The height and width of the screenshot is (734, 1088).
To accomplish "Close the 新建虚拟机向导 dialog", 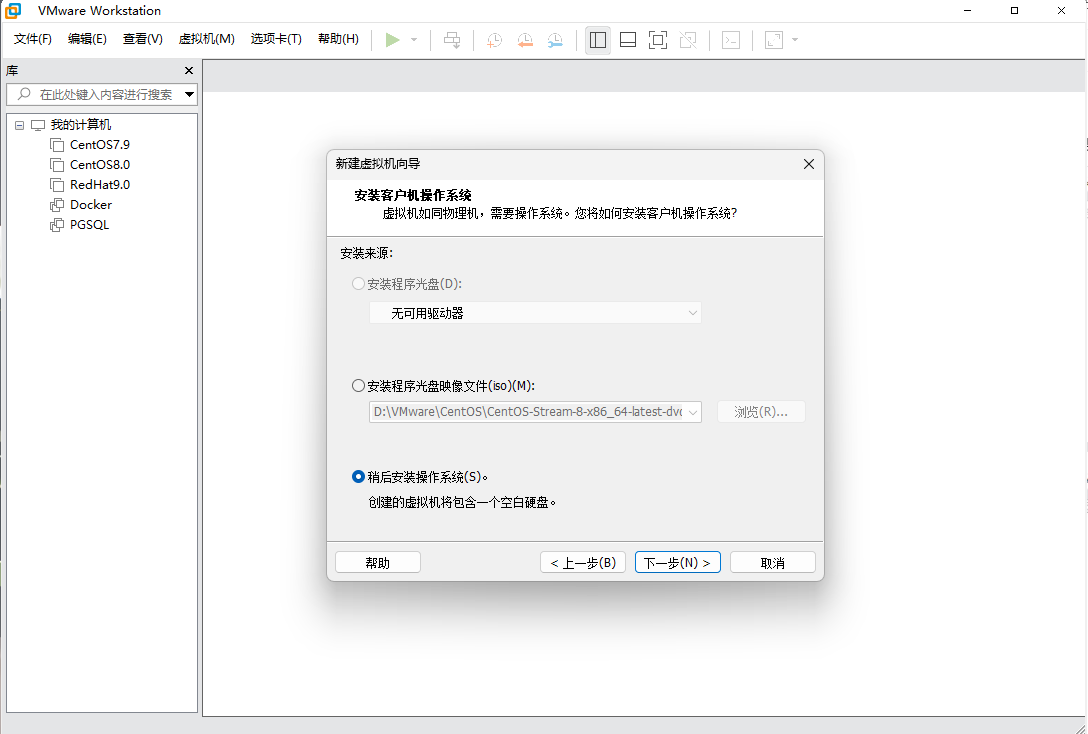I will click(x=809, y=164).
